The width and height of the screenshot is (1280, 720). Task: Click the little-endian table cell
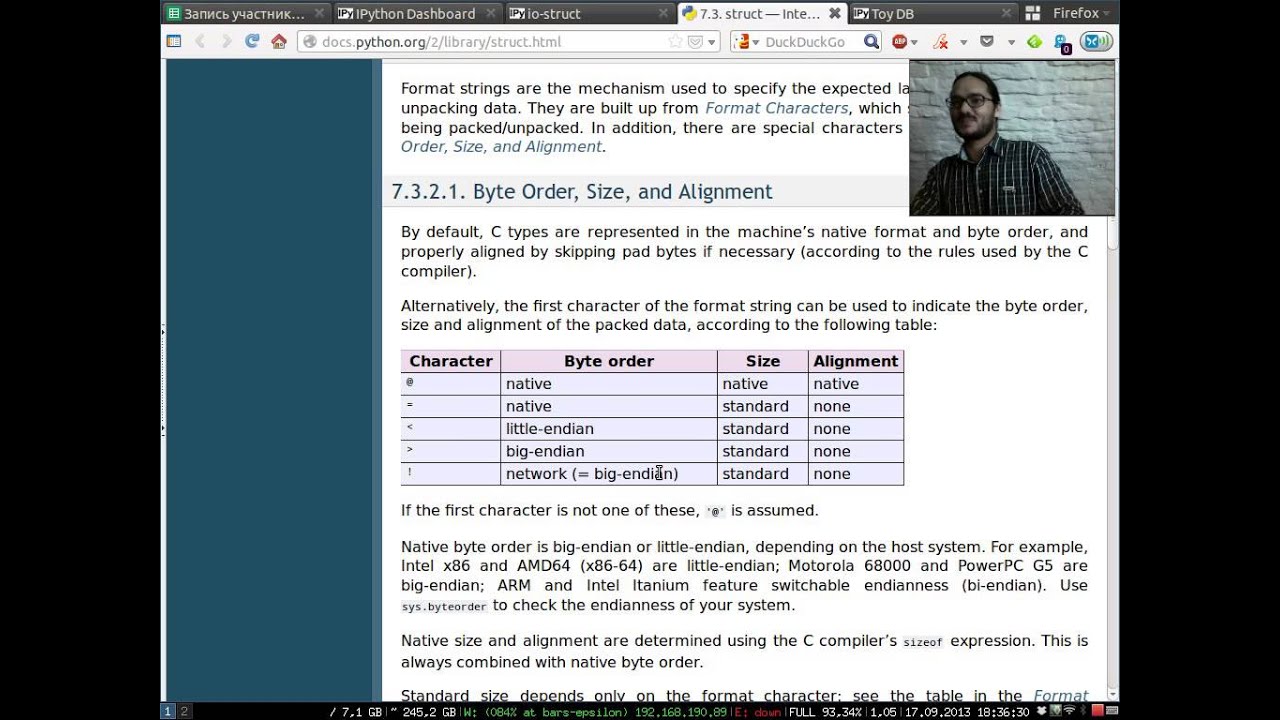click(x=609, y=429)
